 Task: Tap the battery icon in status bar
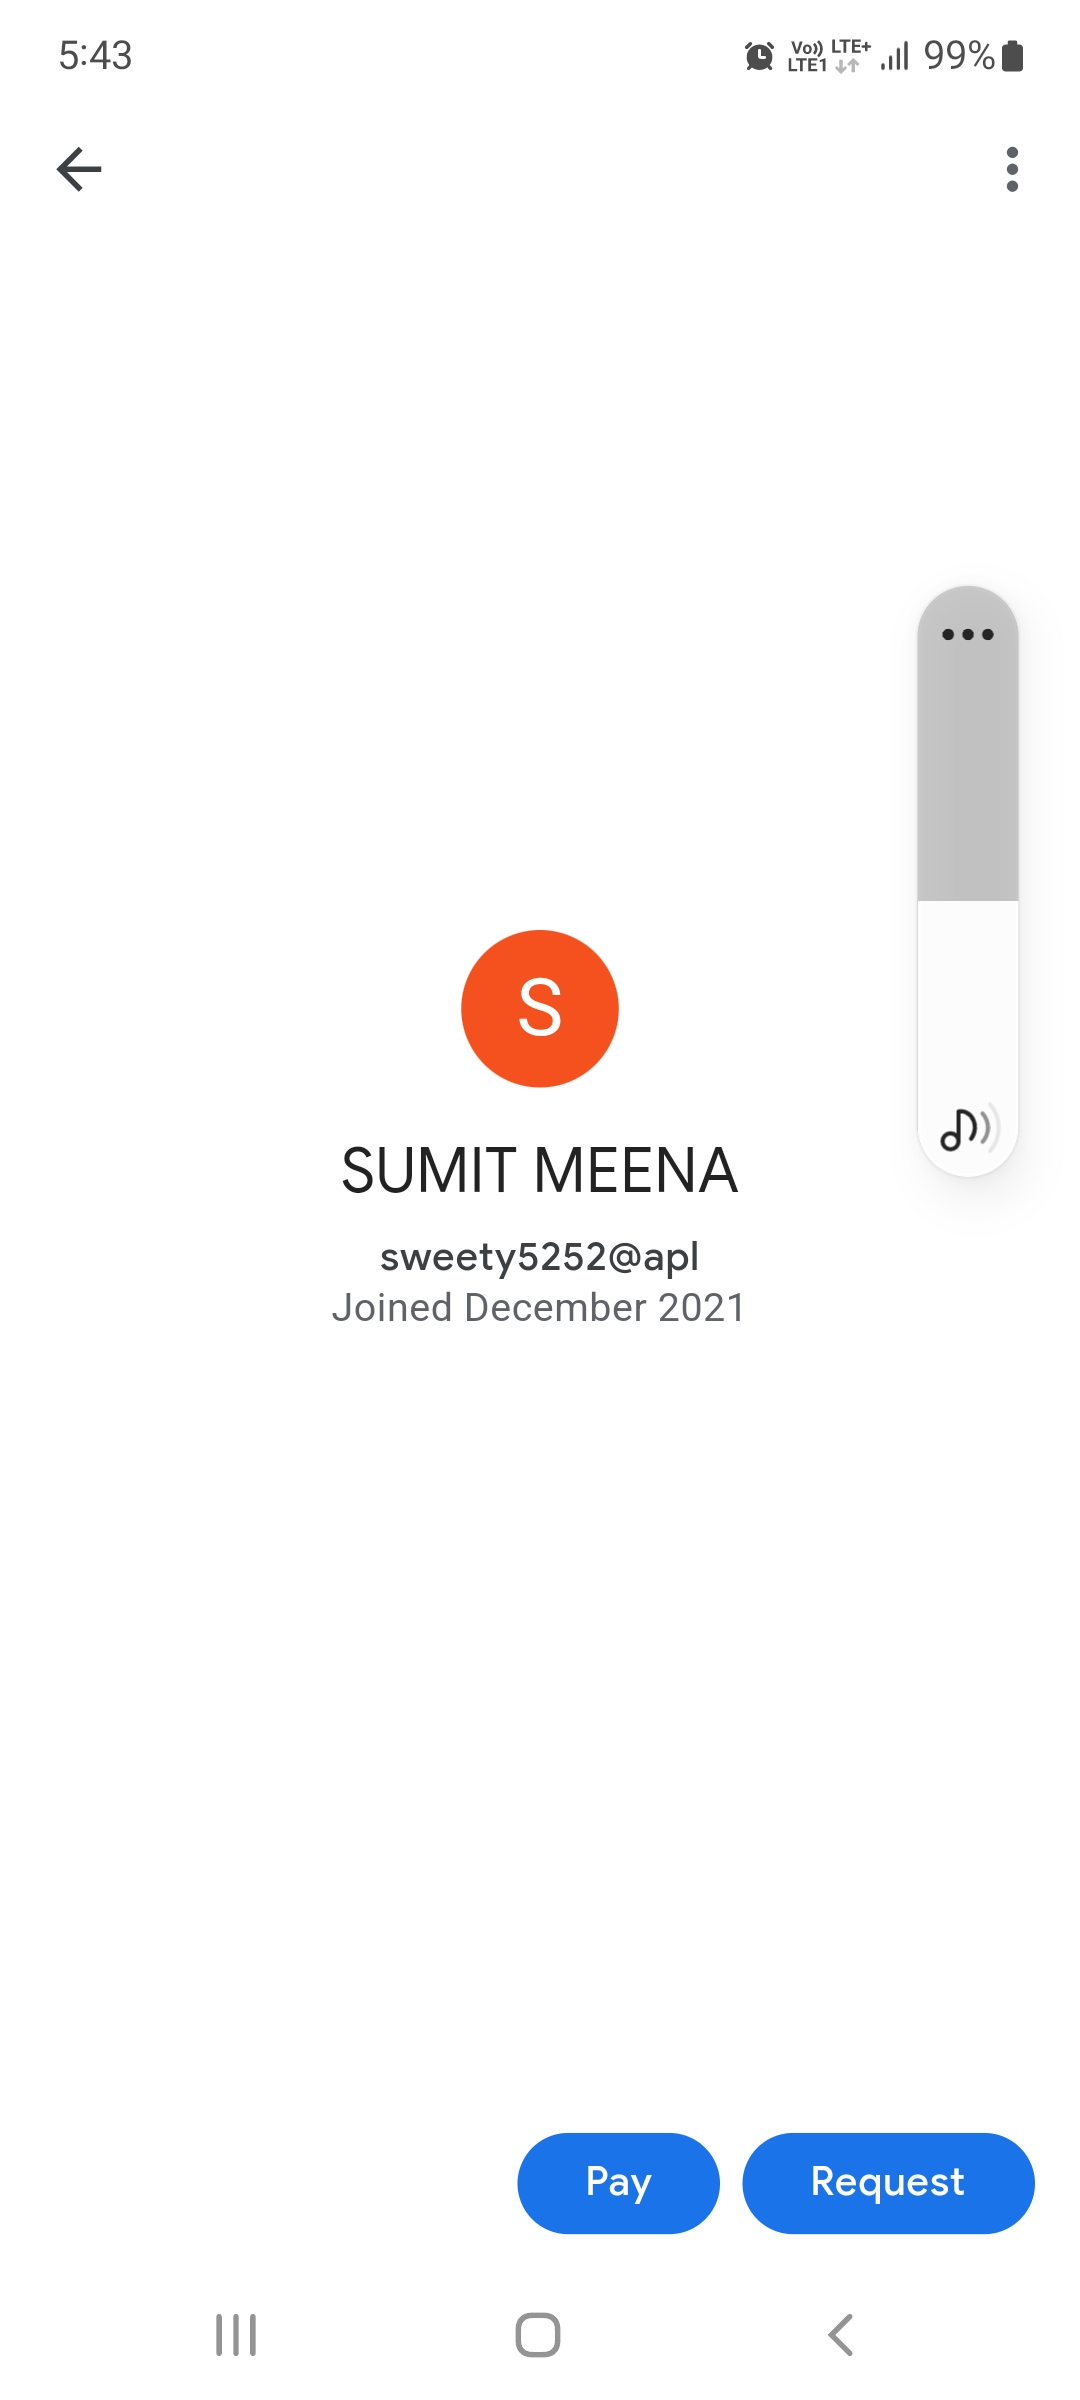[1013, 56]
